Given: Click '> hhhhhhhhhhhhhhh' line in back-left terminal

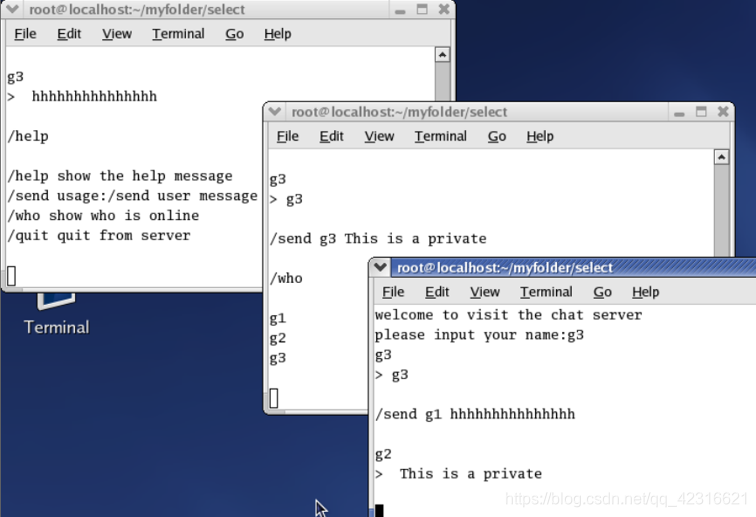Looking at the screenshot, I should point(82,96).
